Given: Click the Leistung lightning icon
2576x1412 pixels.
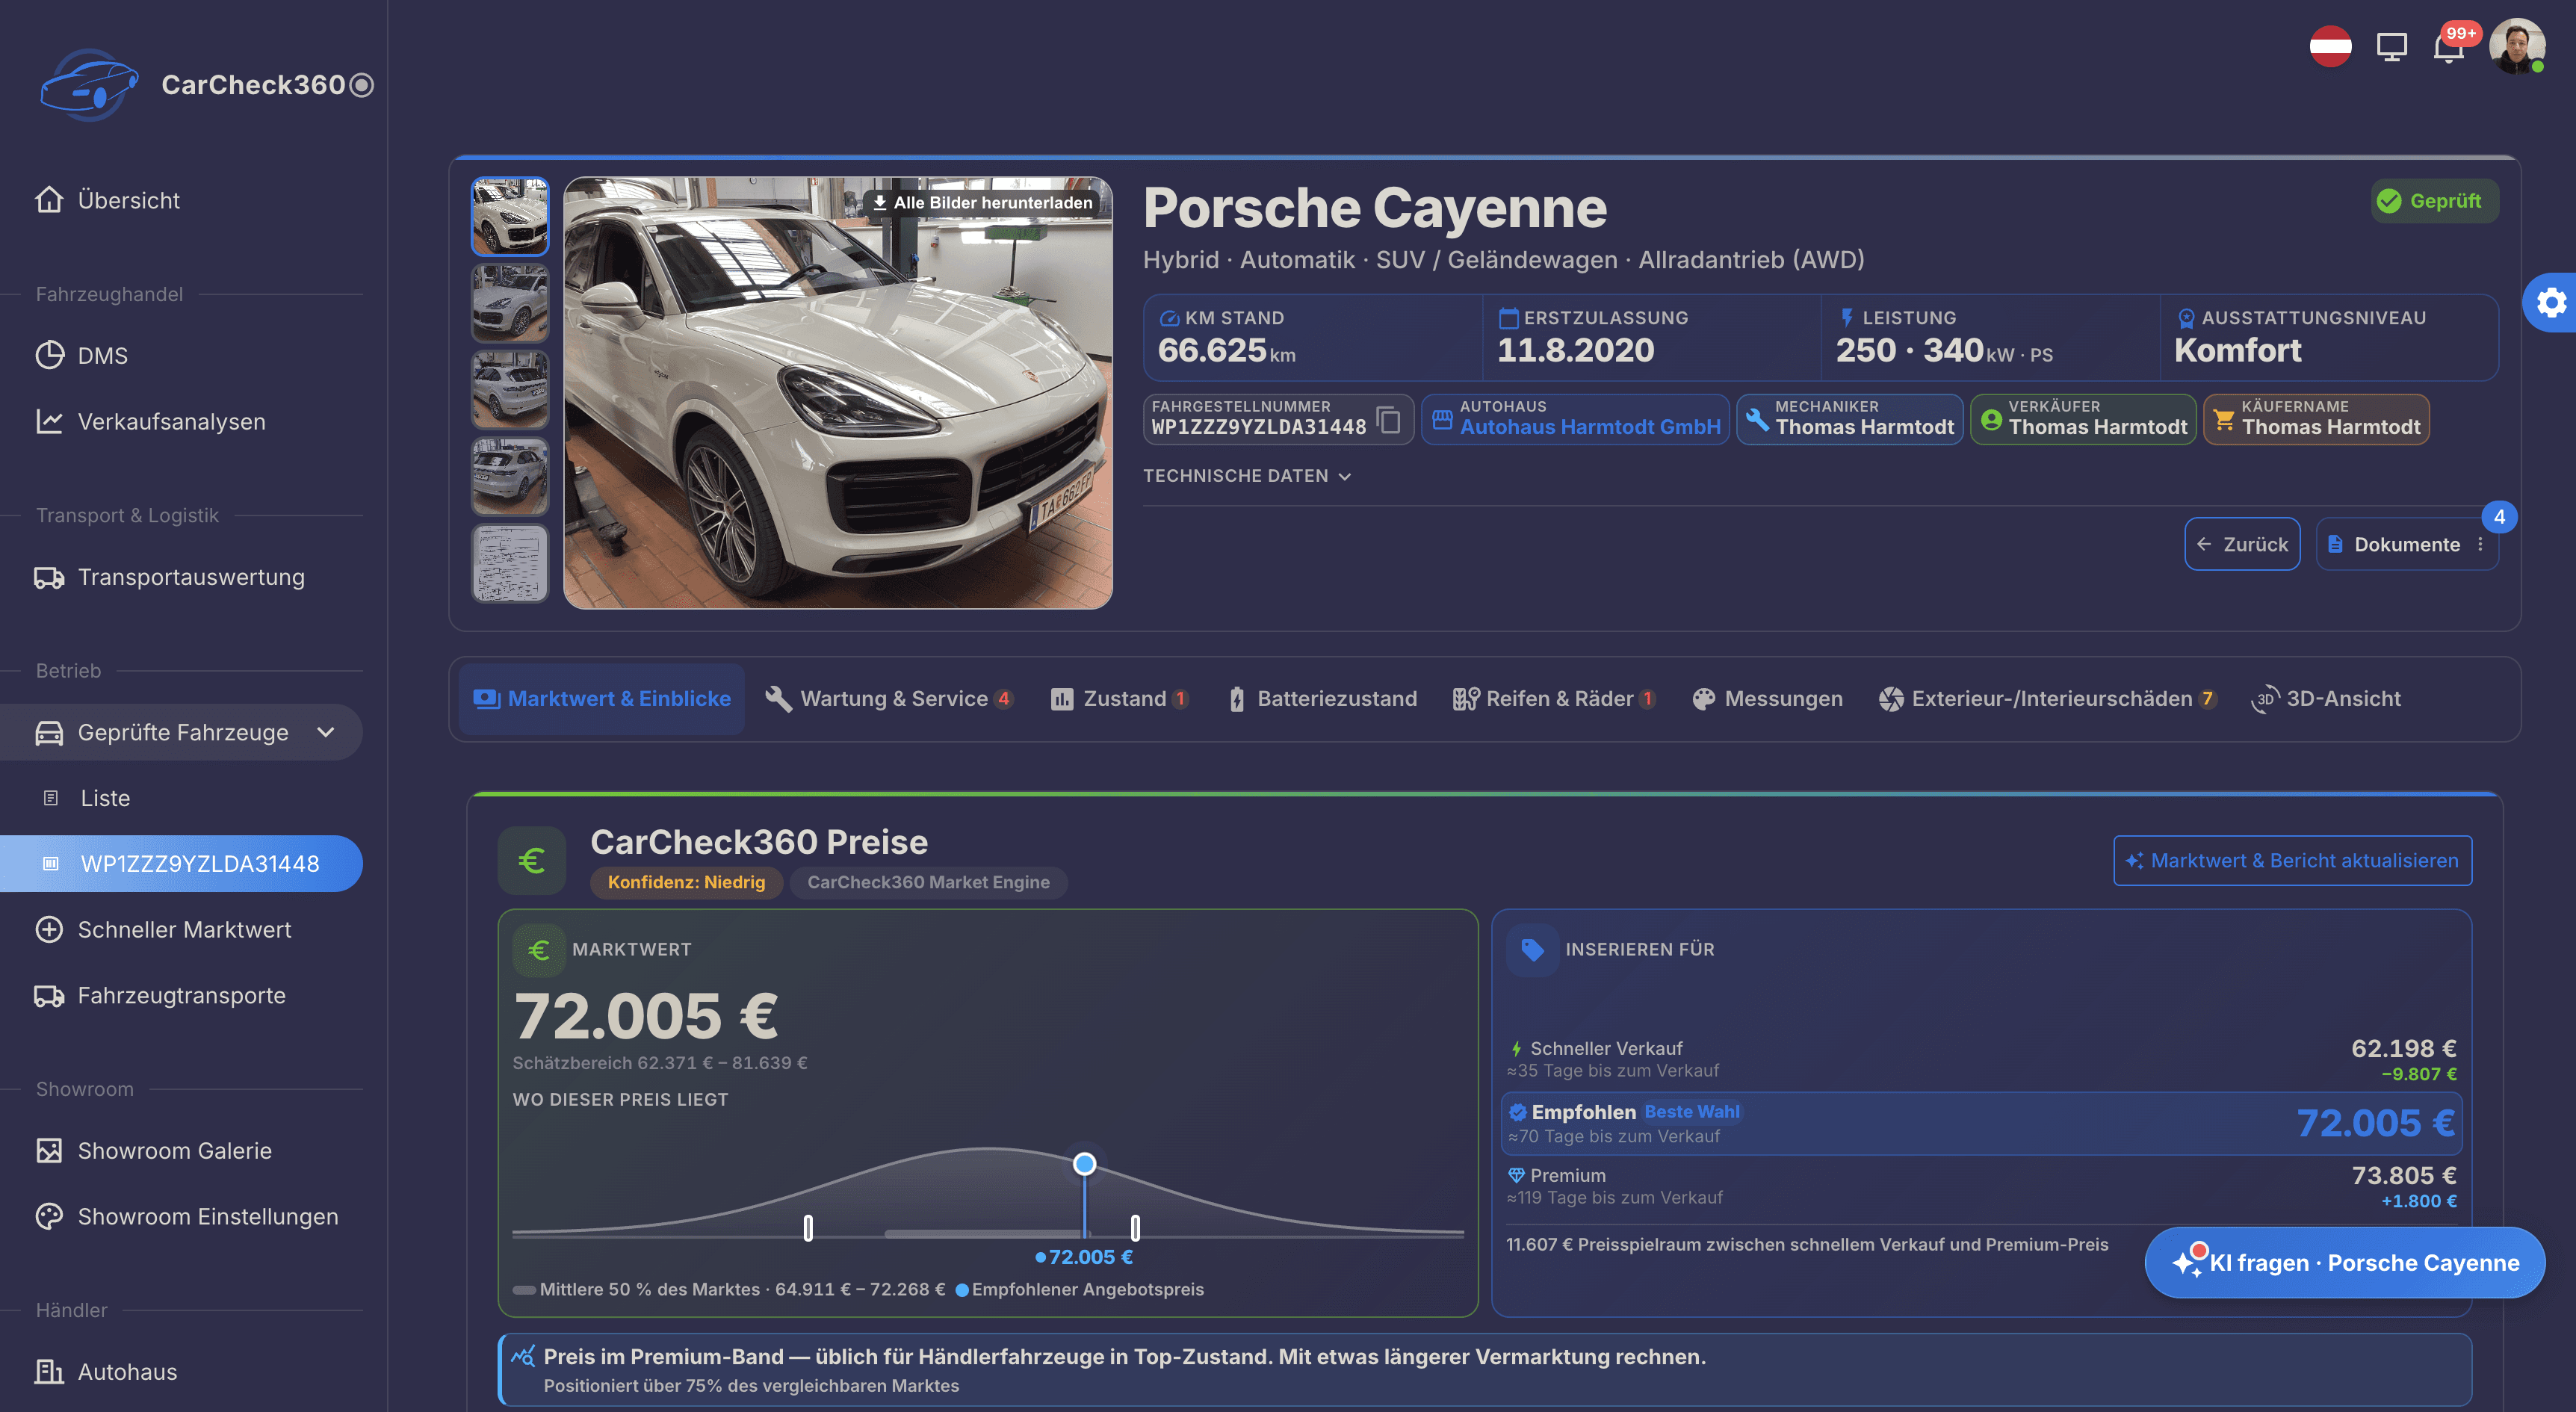Looking at the screenshot, I should click(1847, 317).
